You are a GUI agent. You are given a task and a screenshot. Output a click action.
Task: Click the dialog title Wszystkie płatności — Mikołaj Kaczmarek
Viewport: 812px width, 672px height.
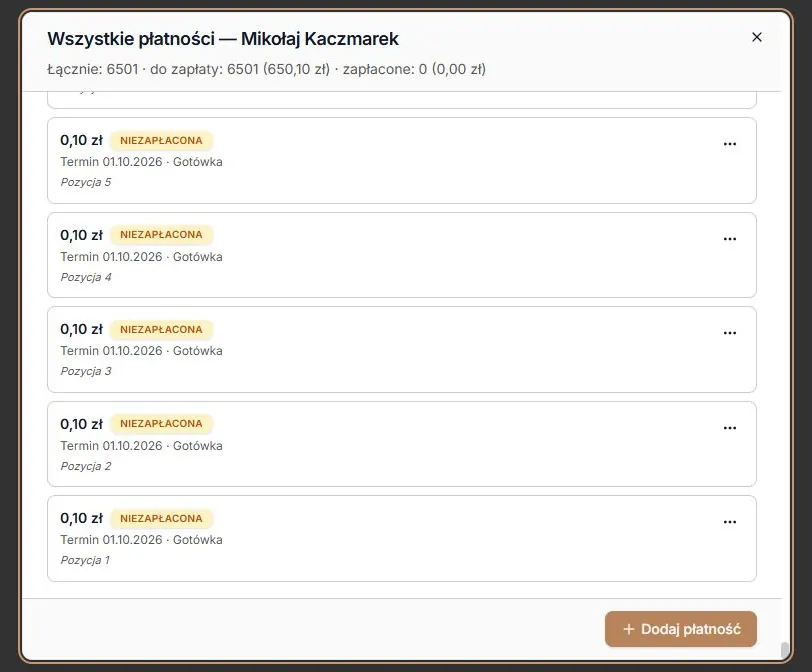pos(223,39)
